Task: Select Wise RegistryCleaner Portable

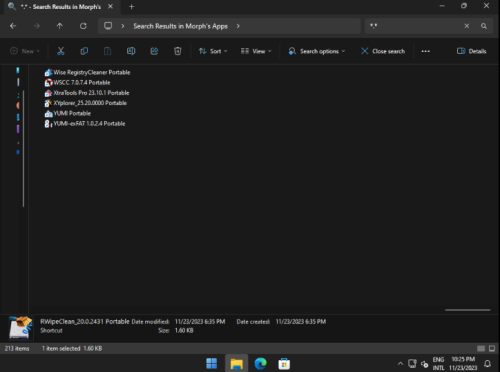Action: pos(87,72)
